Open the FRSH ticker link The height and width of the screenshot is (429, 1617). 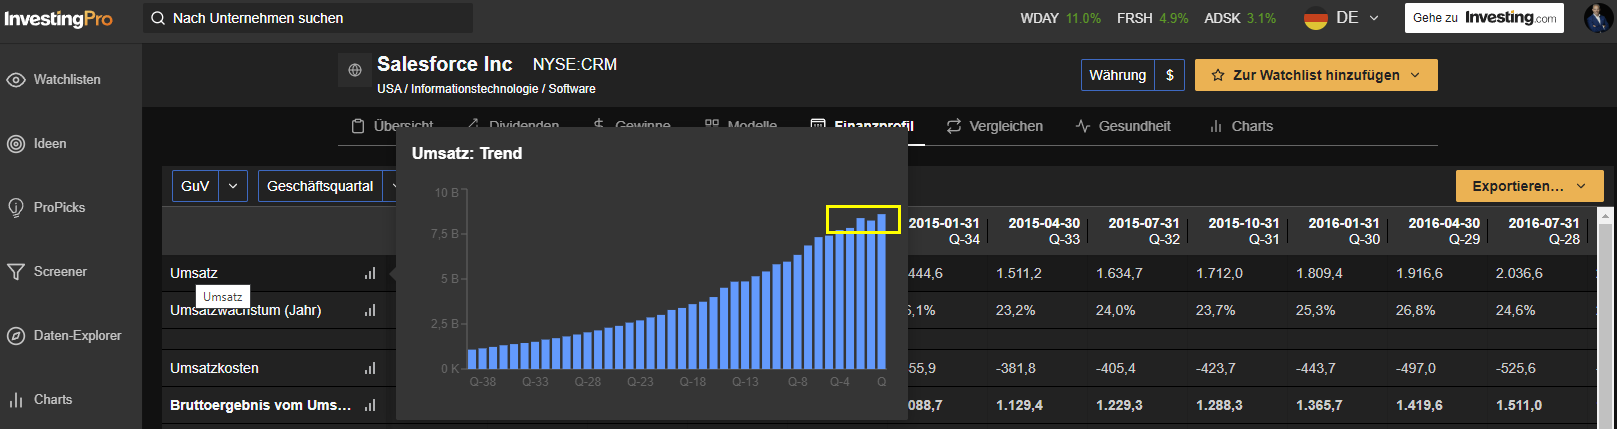(1153, 18)
